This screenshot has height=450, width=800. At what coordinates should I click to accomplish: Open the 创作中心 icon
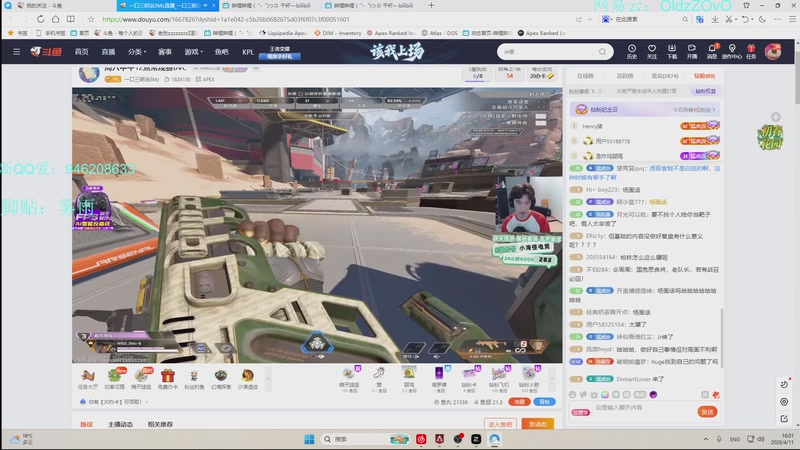coord(732,51)
